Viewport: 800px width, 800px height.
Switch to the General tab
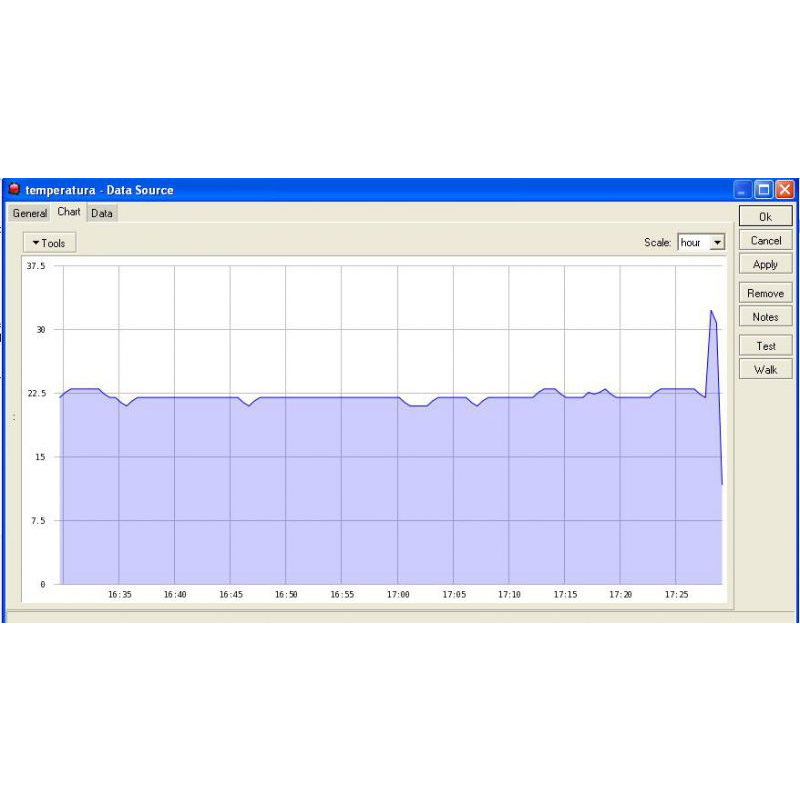click(30, 213)
